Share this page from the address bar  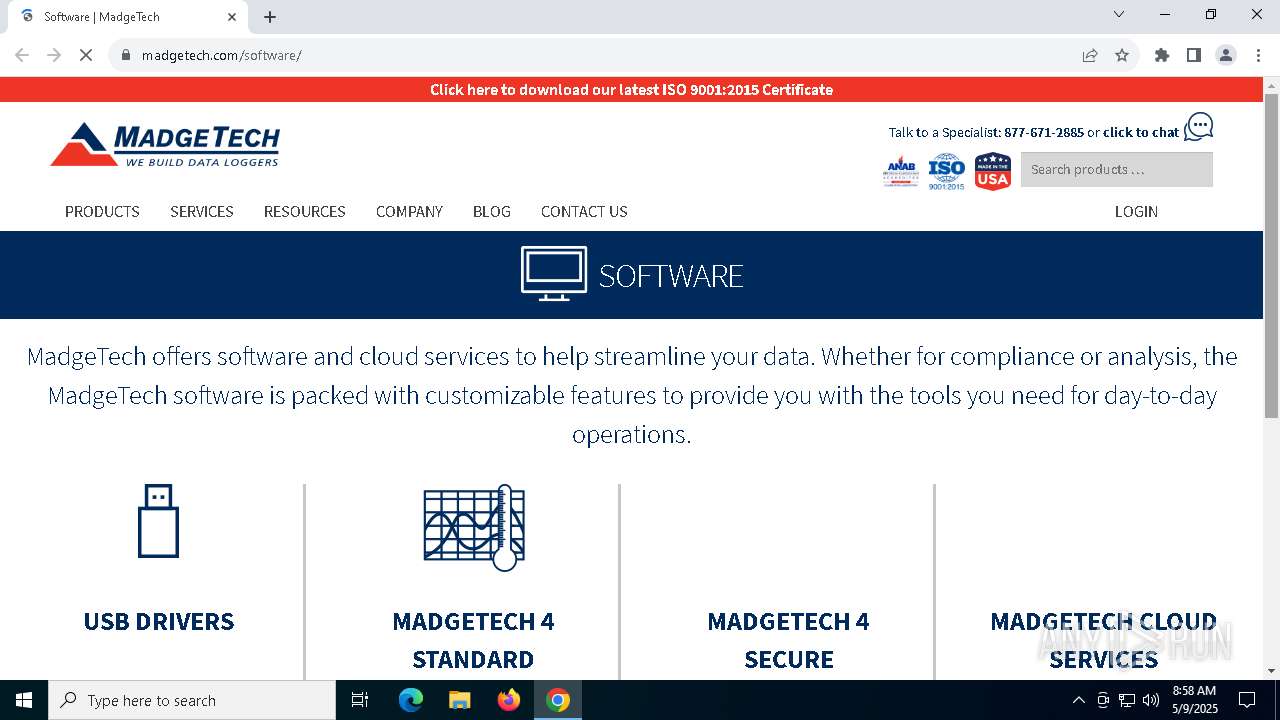tap(1090, 55)
